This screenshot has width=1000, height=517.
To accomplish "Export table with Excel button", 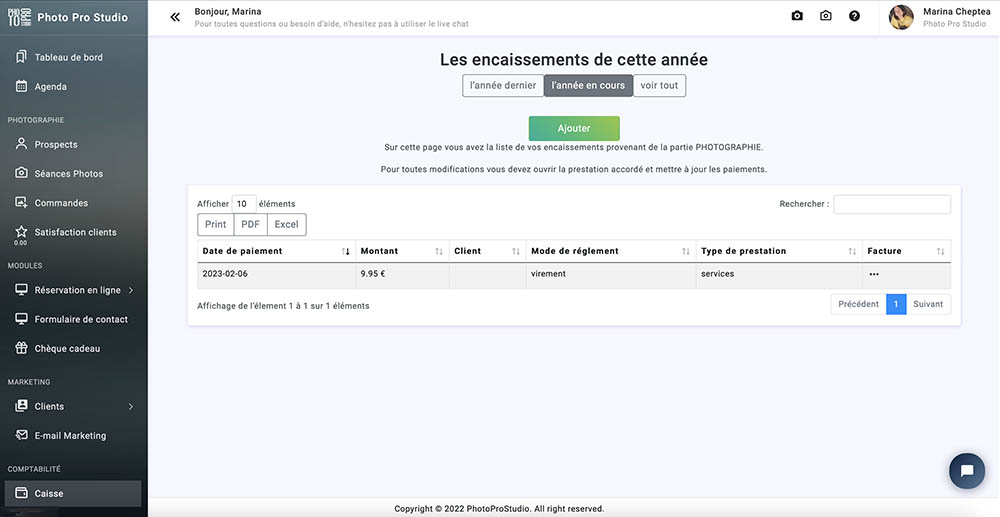I will pos(286,224).
